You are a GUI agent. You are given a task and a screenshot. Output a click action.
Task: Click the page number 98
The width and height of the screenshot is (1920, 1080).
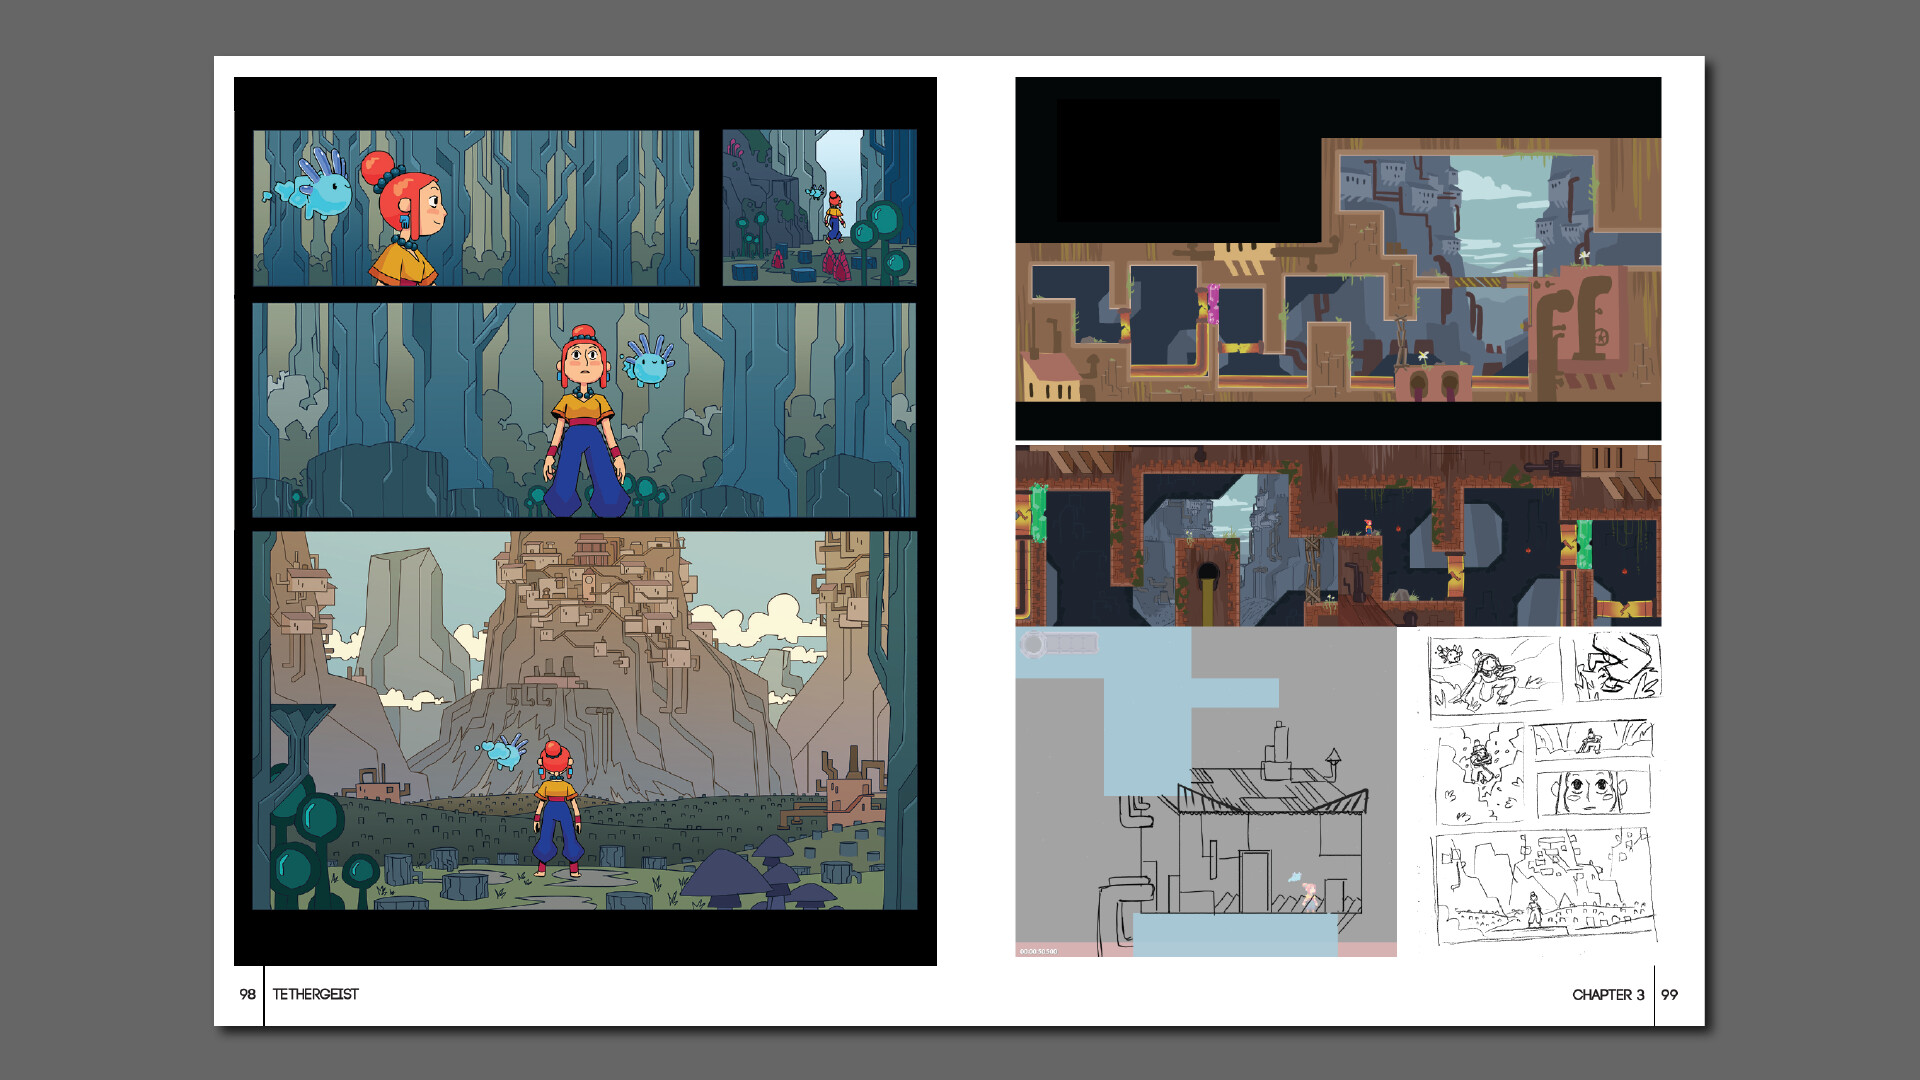247,994
